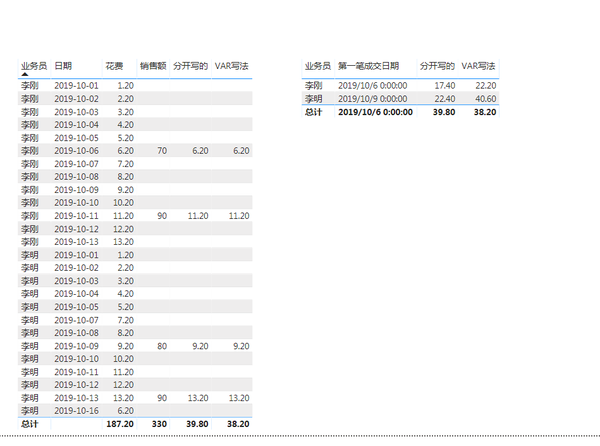Click the sort arrow under 业务员
600x446 pixels.
pos(25,74)
